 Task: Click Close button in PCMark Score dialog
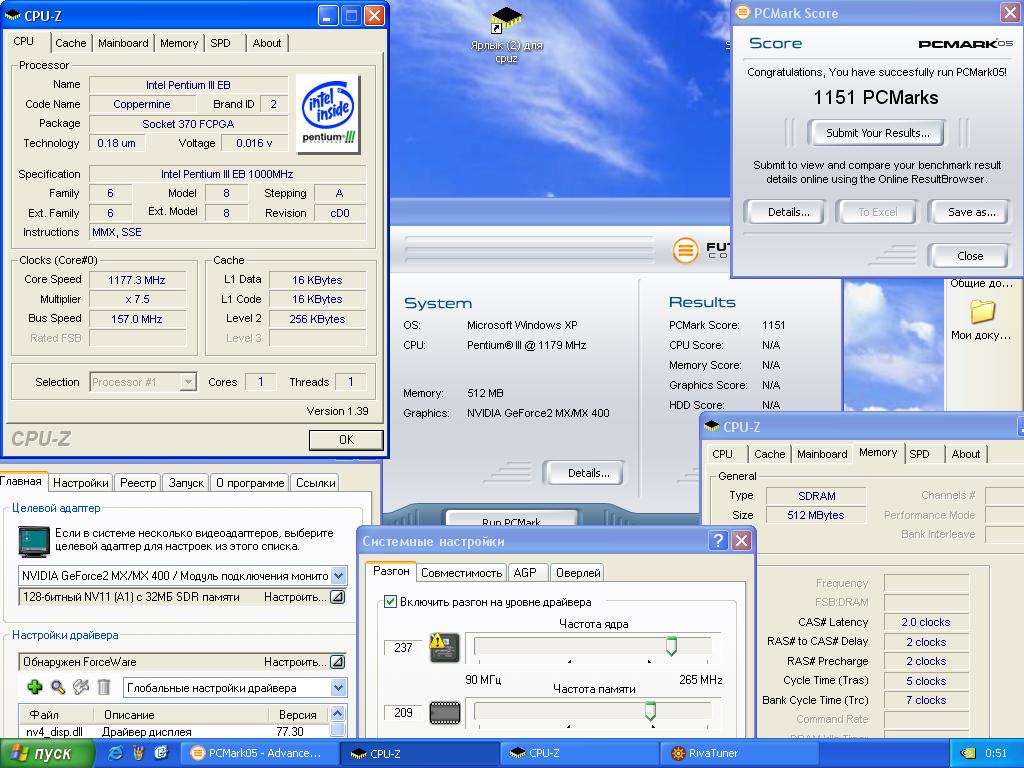970,256
